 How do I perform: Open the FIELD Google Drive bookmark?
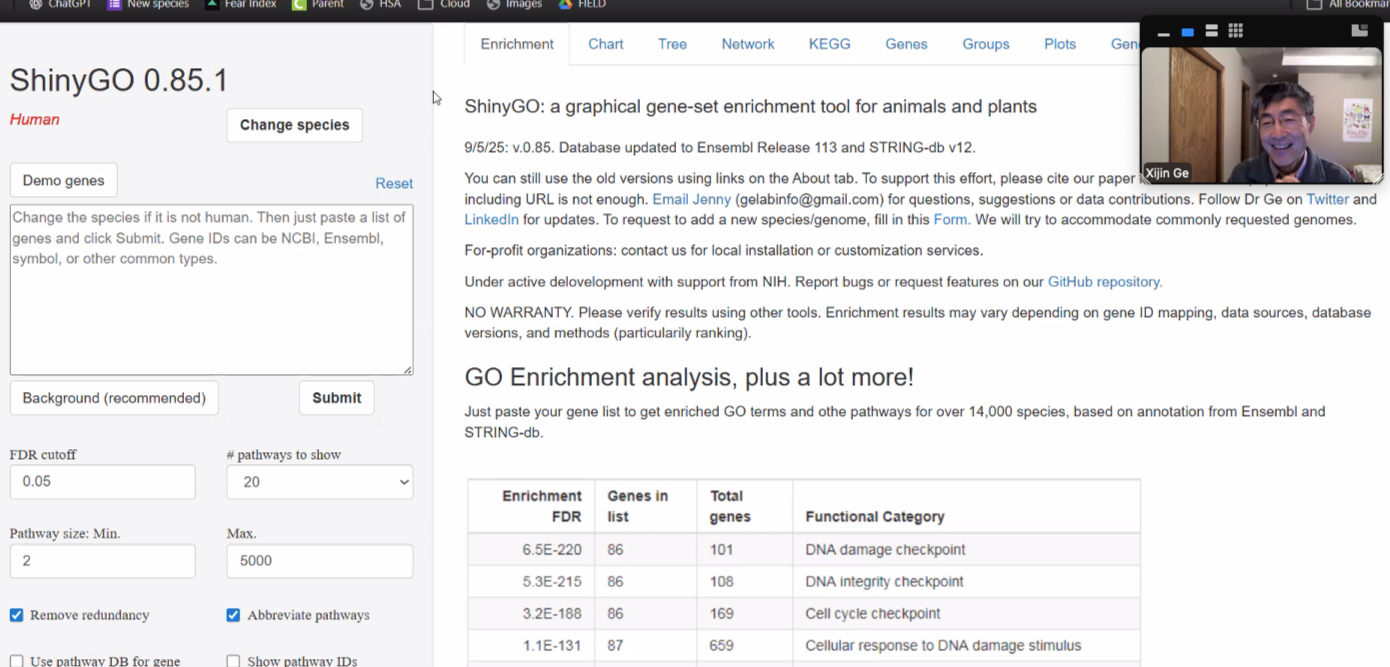click(x=582, y=4)
